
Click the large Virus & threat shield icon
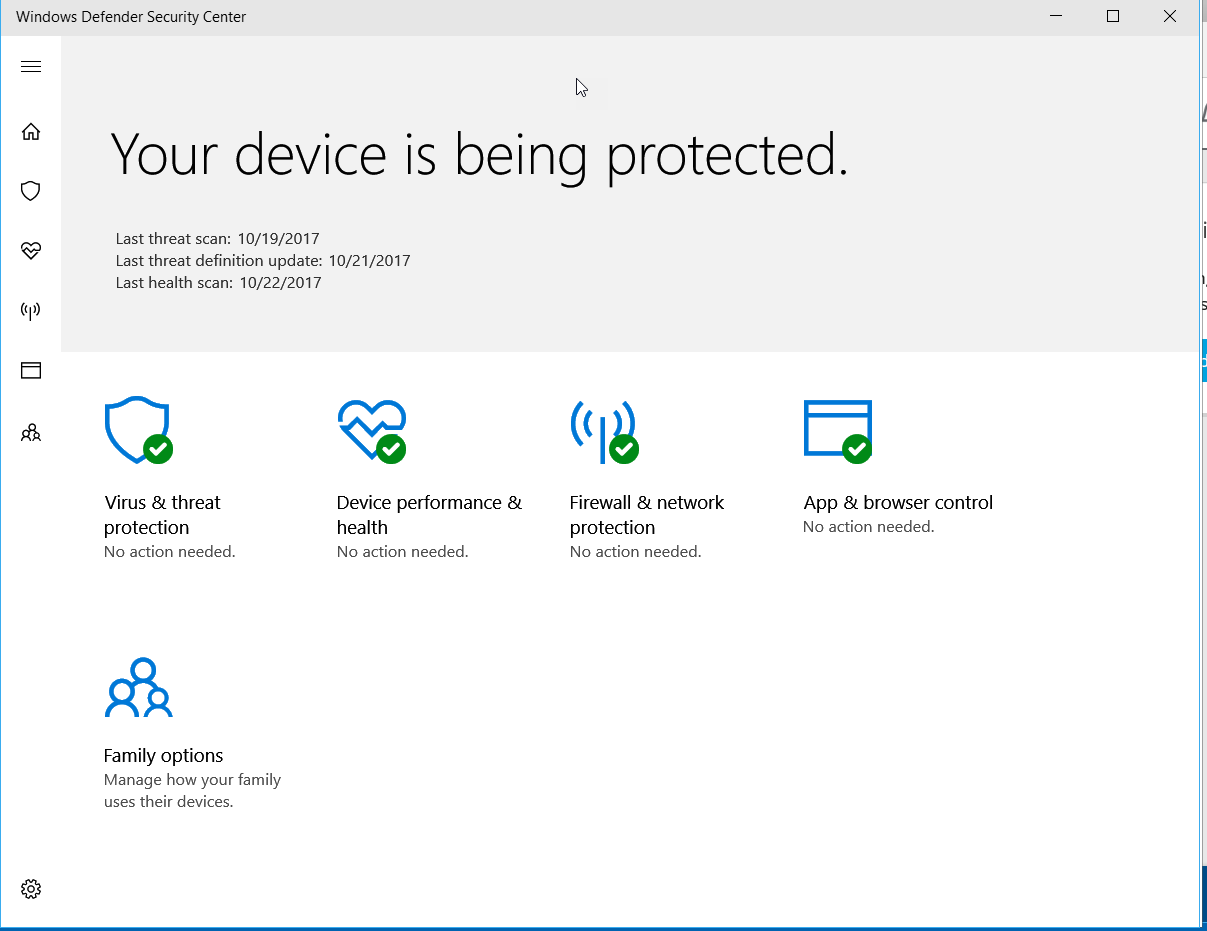pyautogui.click(x=139, y=430)
